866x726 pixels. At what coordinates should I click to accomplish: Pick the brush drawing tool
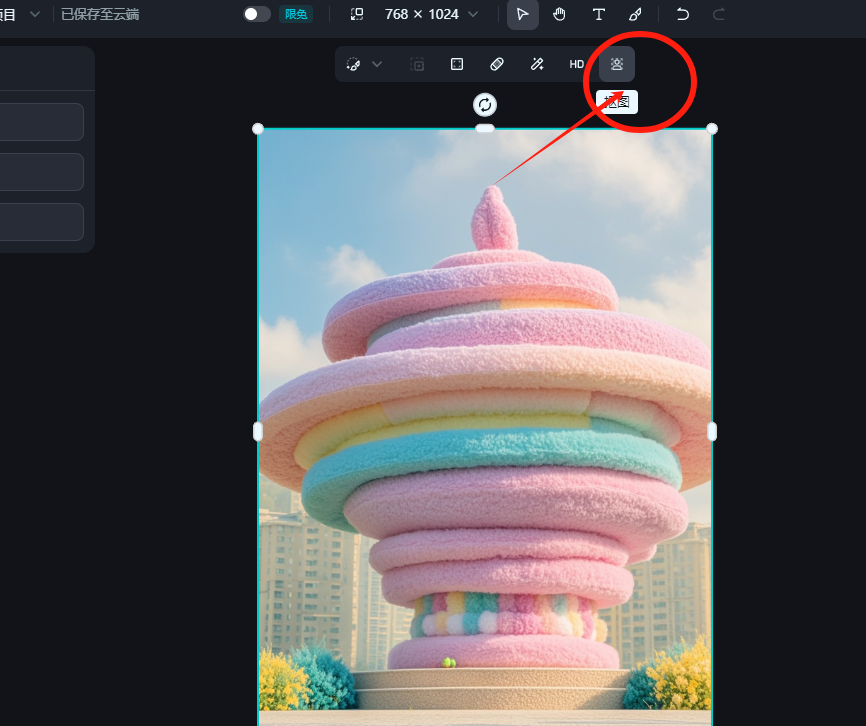635,14
